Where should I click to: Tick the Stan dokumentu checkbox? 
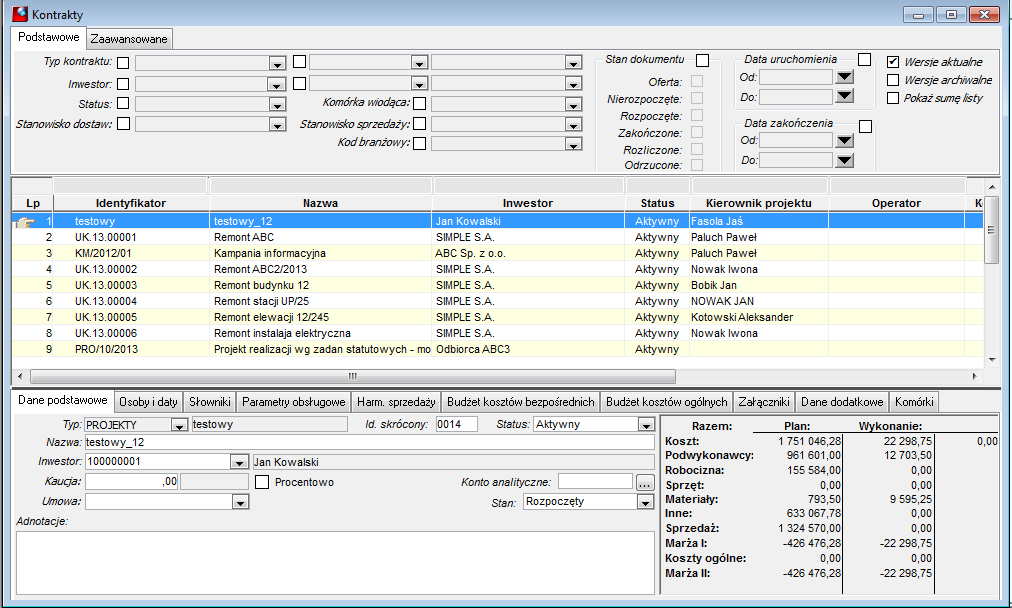[703, 61]
